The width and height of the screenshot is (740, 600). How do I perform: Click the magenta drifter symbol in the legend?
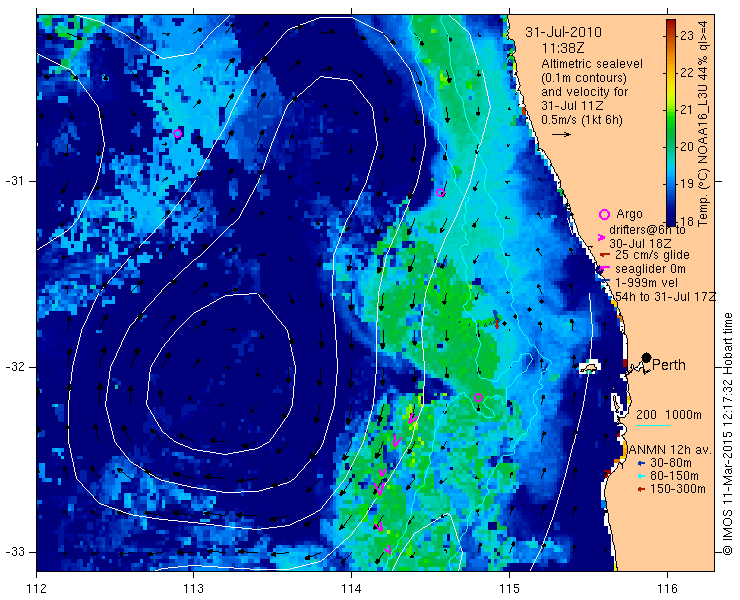point(602,237)
